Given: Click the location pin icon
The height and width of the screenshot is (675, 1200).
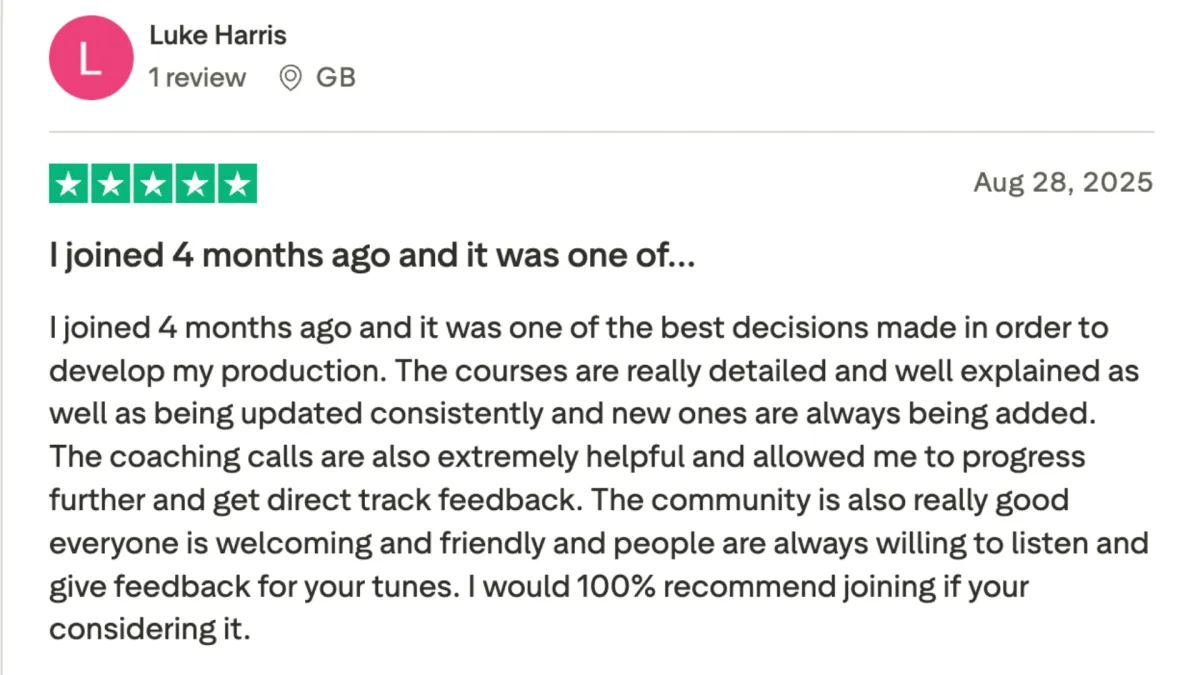Looking at the screenshot, I should [290, 78].
